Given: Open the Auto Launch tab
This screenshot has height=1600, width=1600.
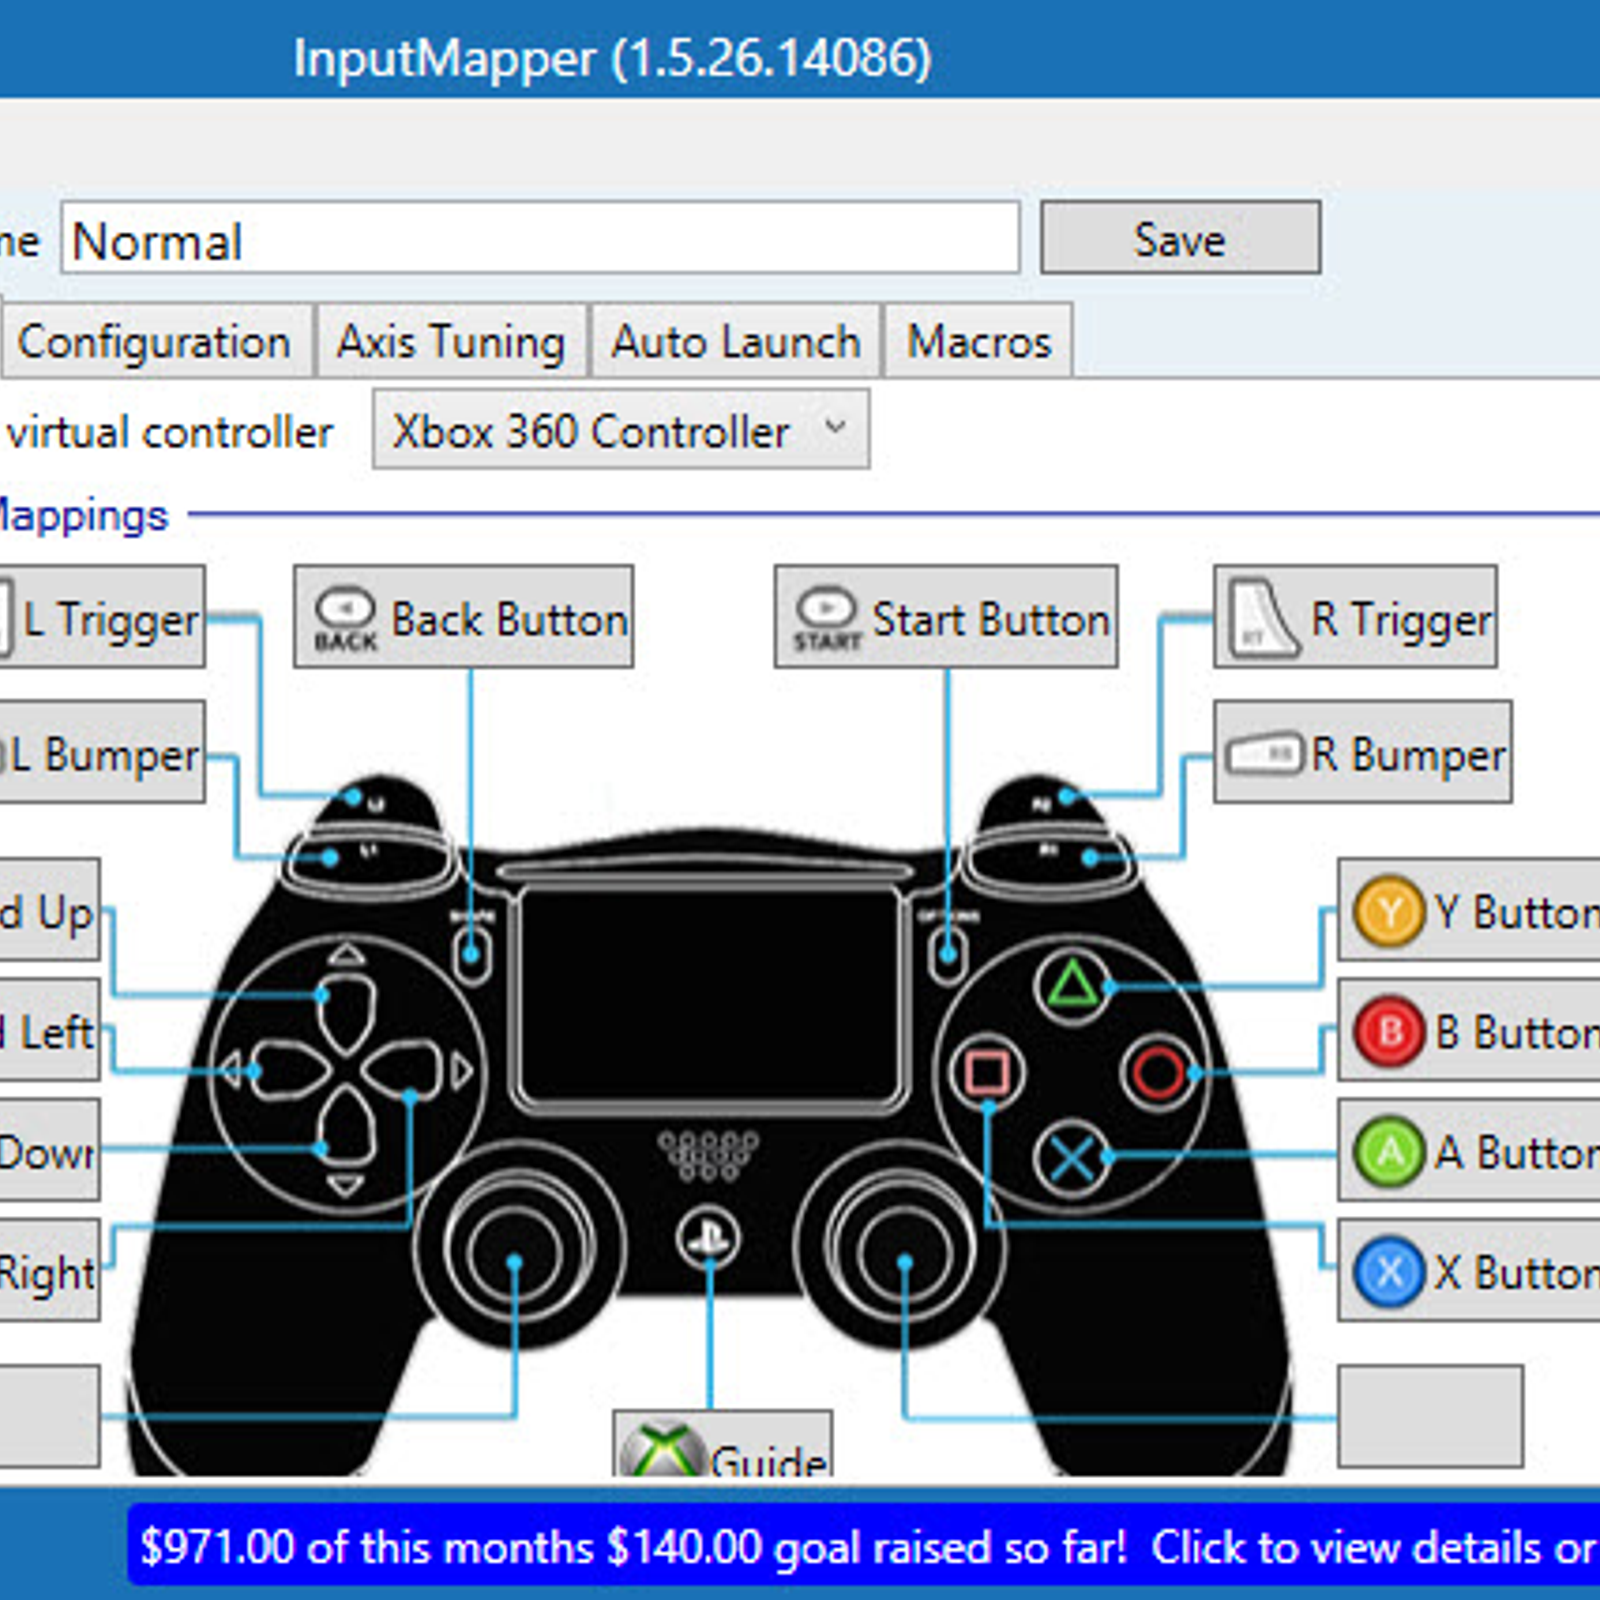Looking at the screenshot, I should tap(736, 342).
